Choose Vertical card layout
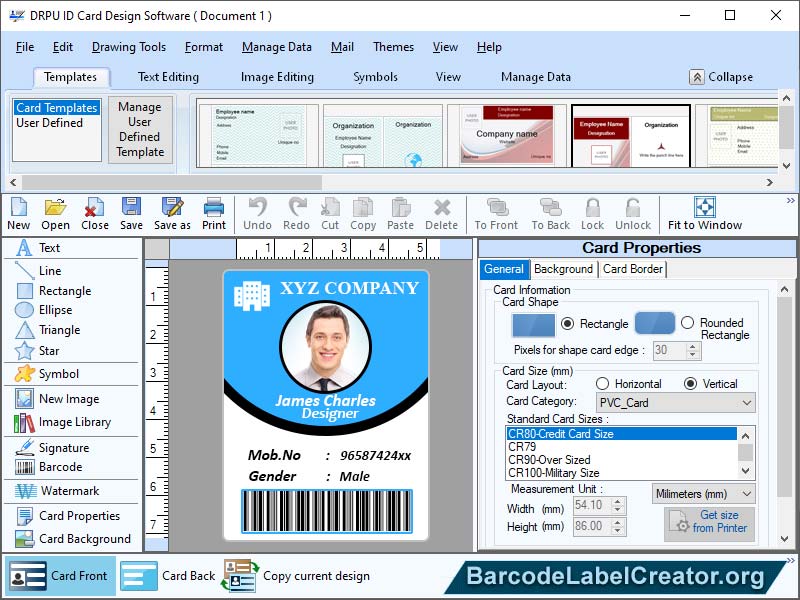 [x=690, y=384]
